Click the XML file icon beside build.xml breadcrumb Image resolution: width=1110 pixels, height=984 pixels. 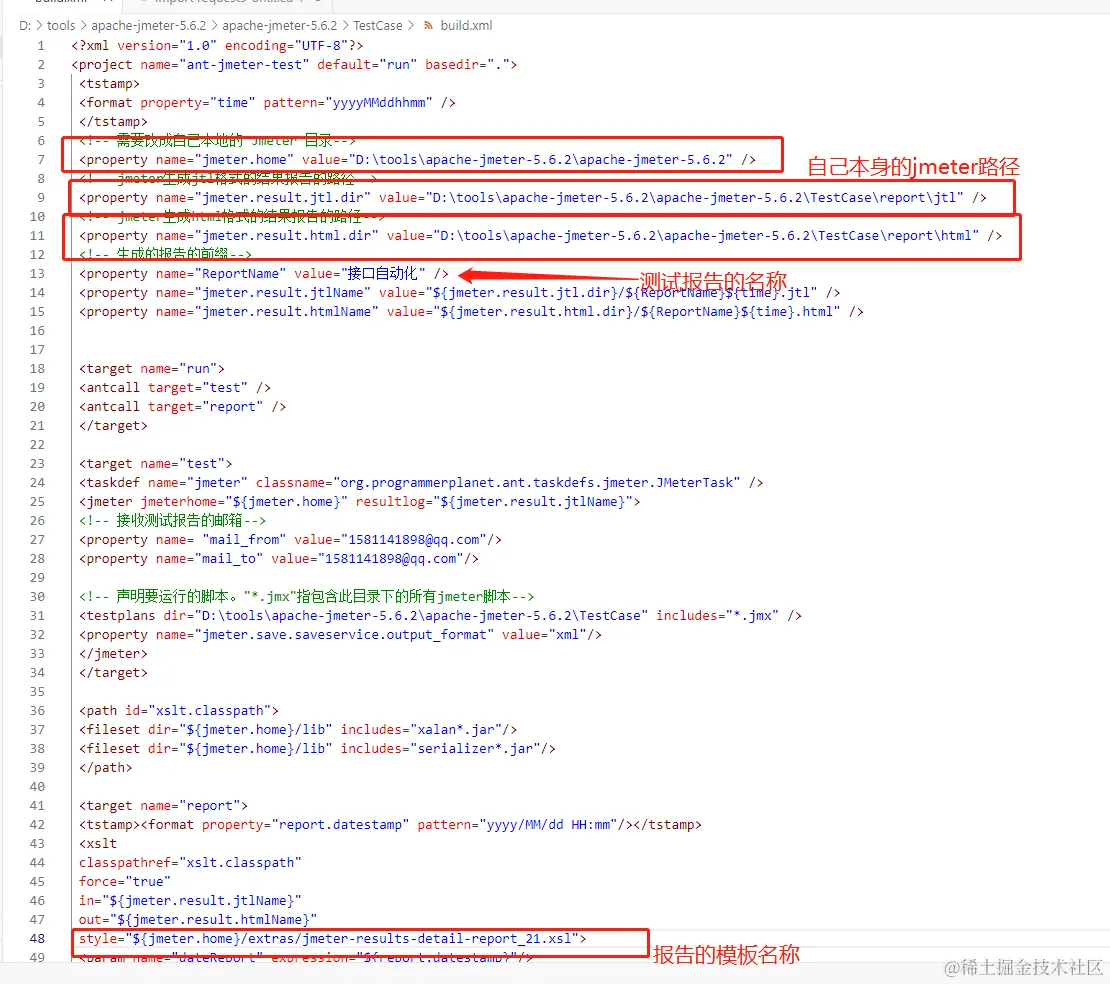(x=428, y=25)
